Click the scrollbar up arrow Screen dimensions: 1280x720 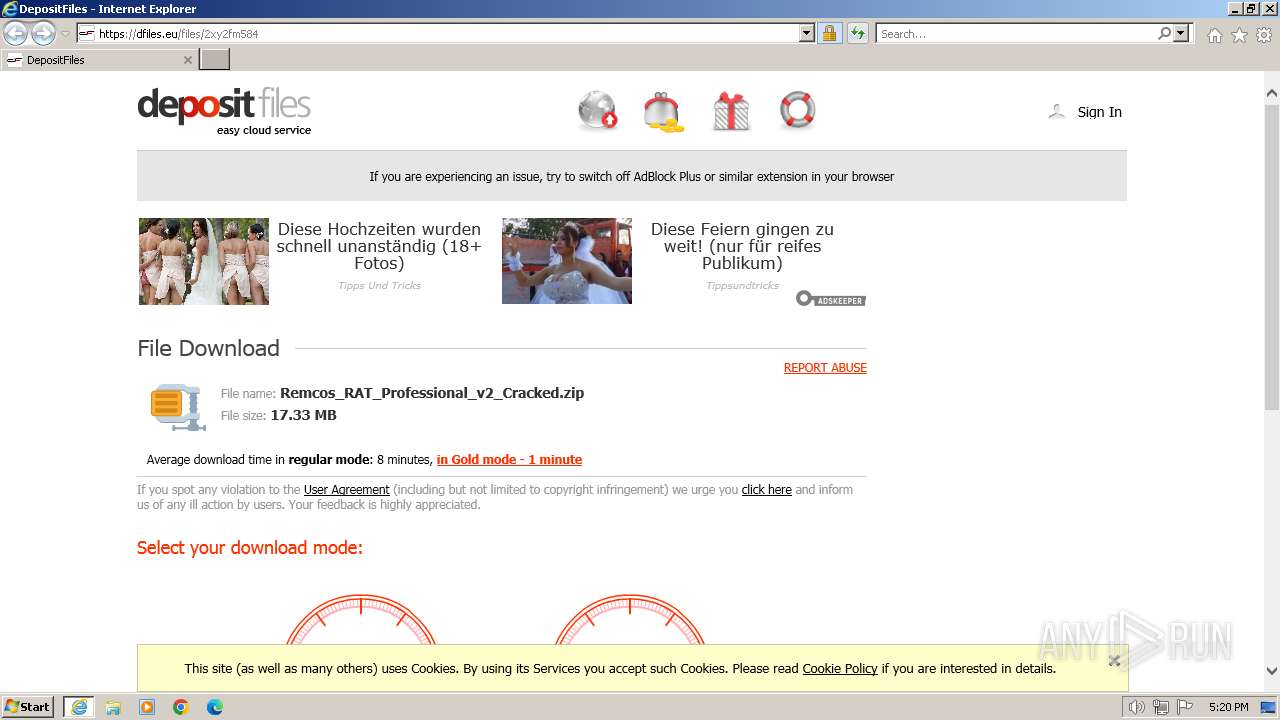(1272, 93)
